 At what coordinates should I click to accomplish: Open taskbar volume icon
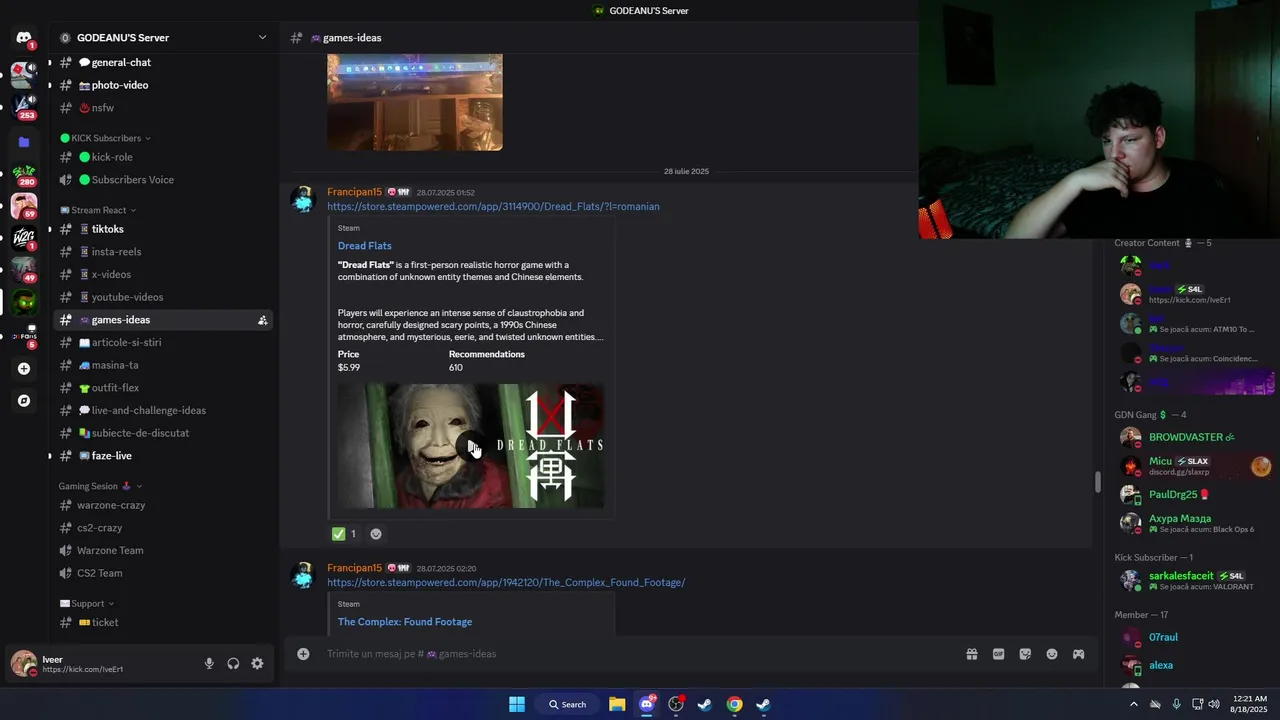[1214, 704]
